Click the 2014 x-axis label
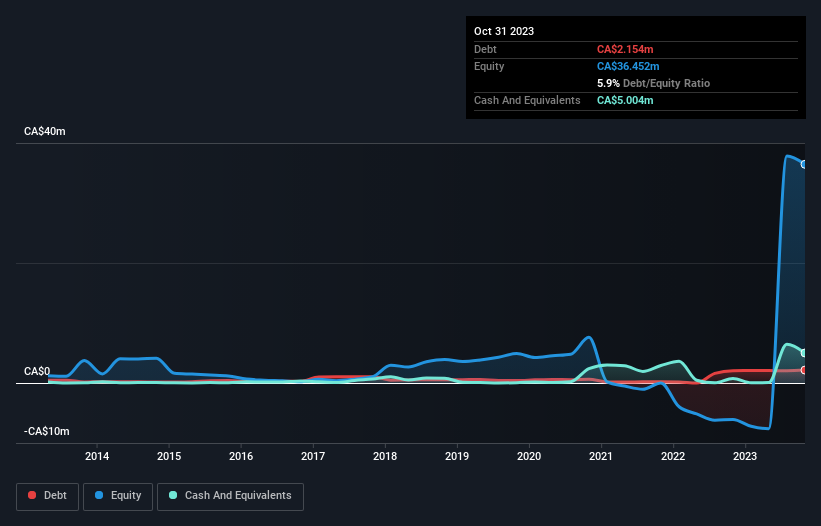The width and height of the screenshot is (821, 526). coord(97,456)
